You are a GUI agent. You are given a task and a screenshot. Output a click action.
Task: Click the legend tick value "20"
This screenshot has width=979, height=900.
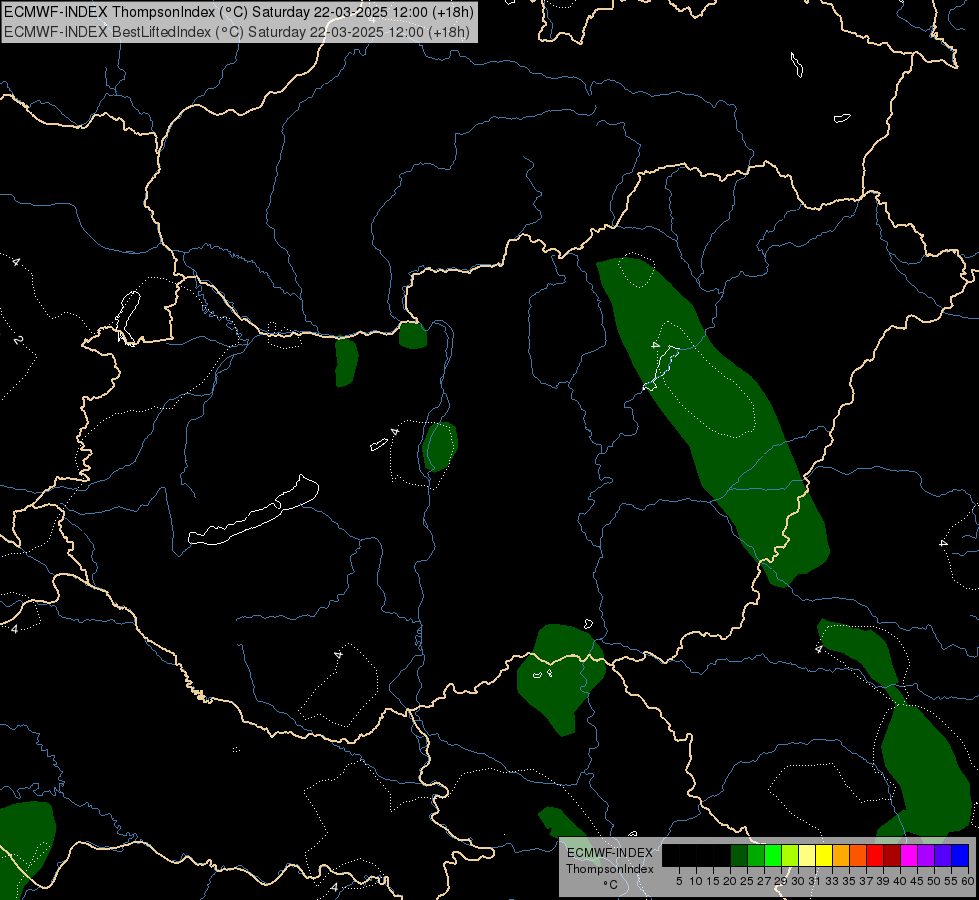point(730,881)
